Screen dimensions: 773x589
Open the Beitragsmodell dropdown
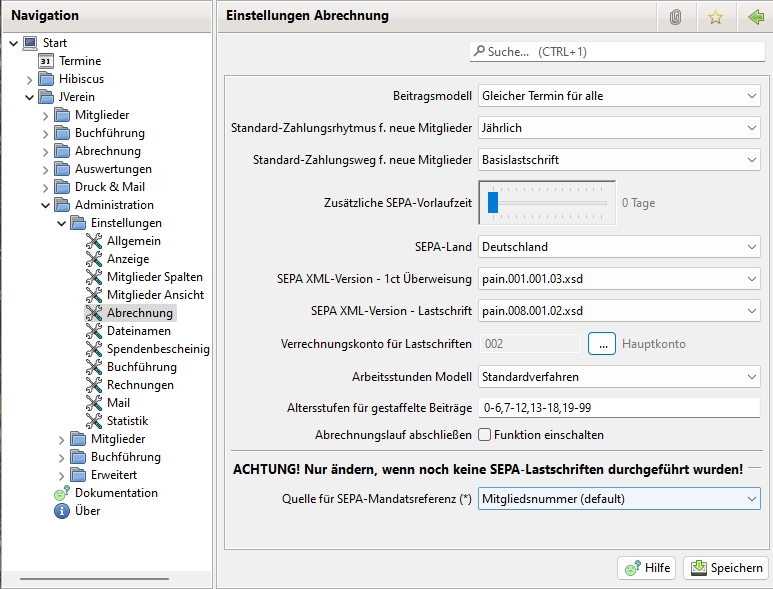tap(619, 96)
